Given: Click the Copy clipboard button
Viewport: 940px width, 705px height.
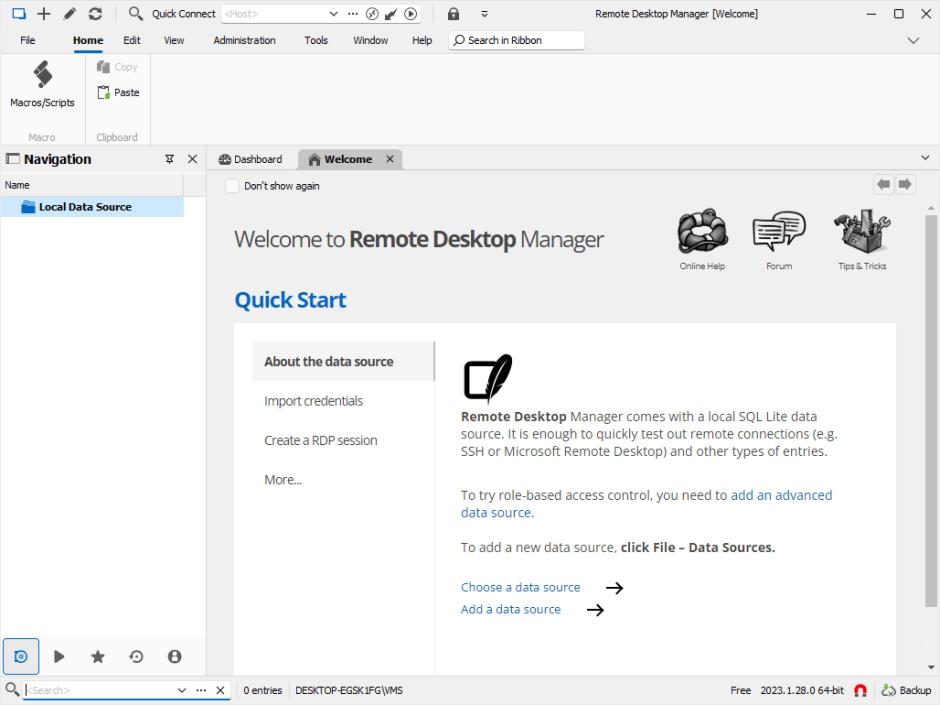Looking at the screenshot, I should (118, 67).
